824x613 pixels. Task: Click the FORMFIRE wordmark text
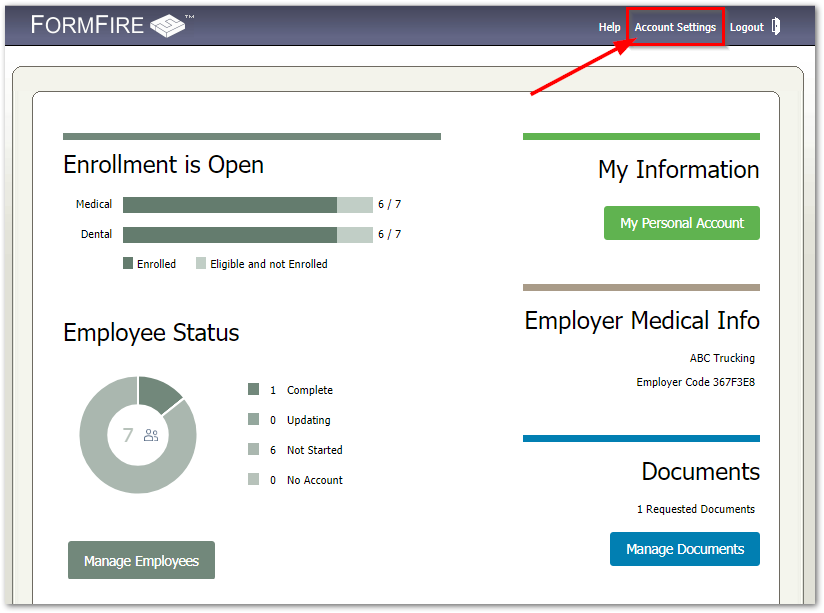click(87, 25)
